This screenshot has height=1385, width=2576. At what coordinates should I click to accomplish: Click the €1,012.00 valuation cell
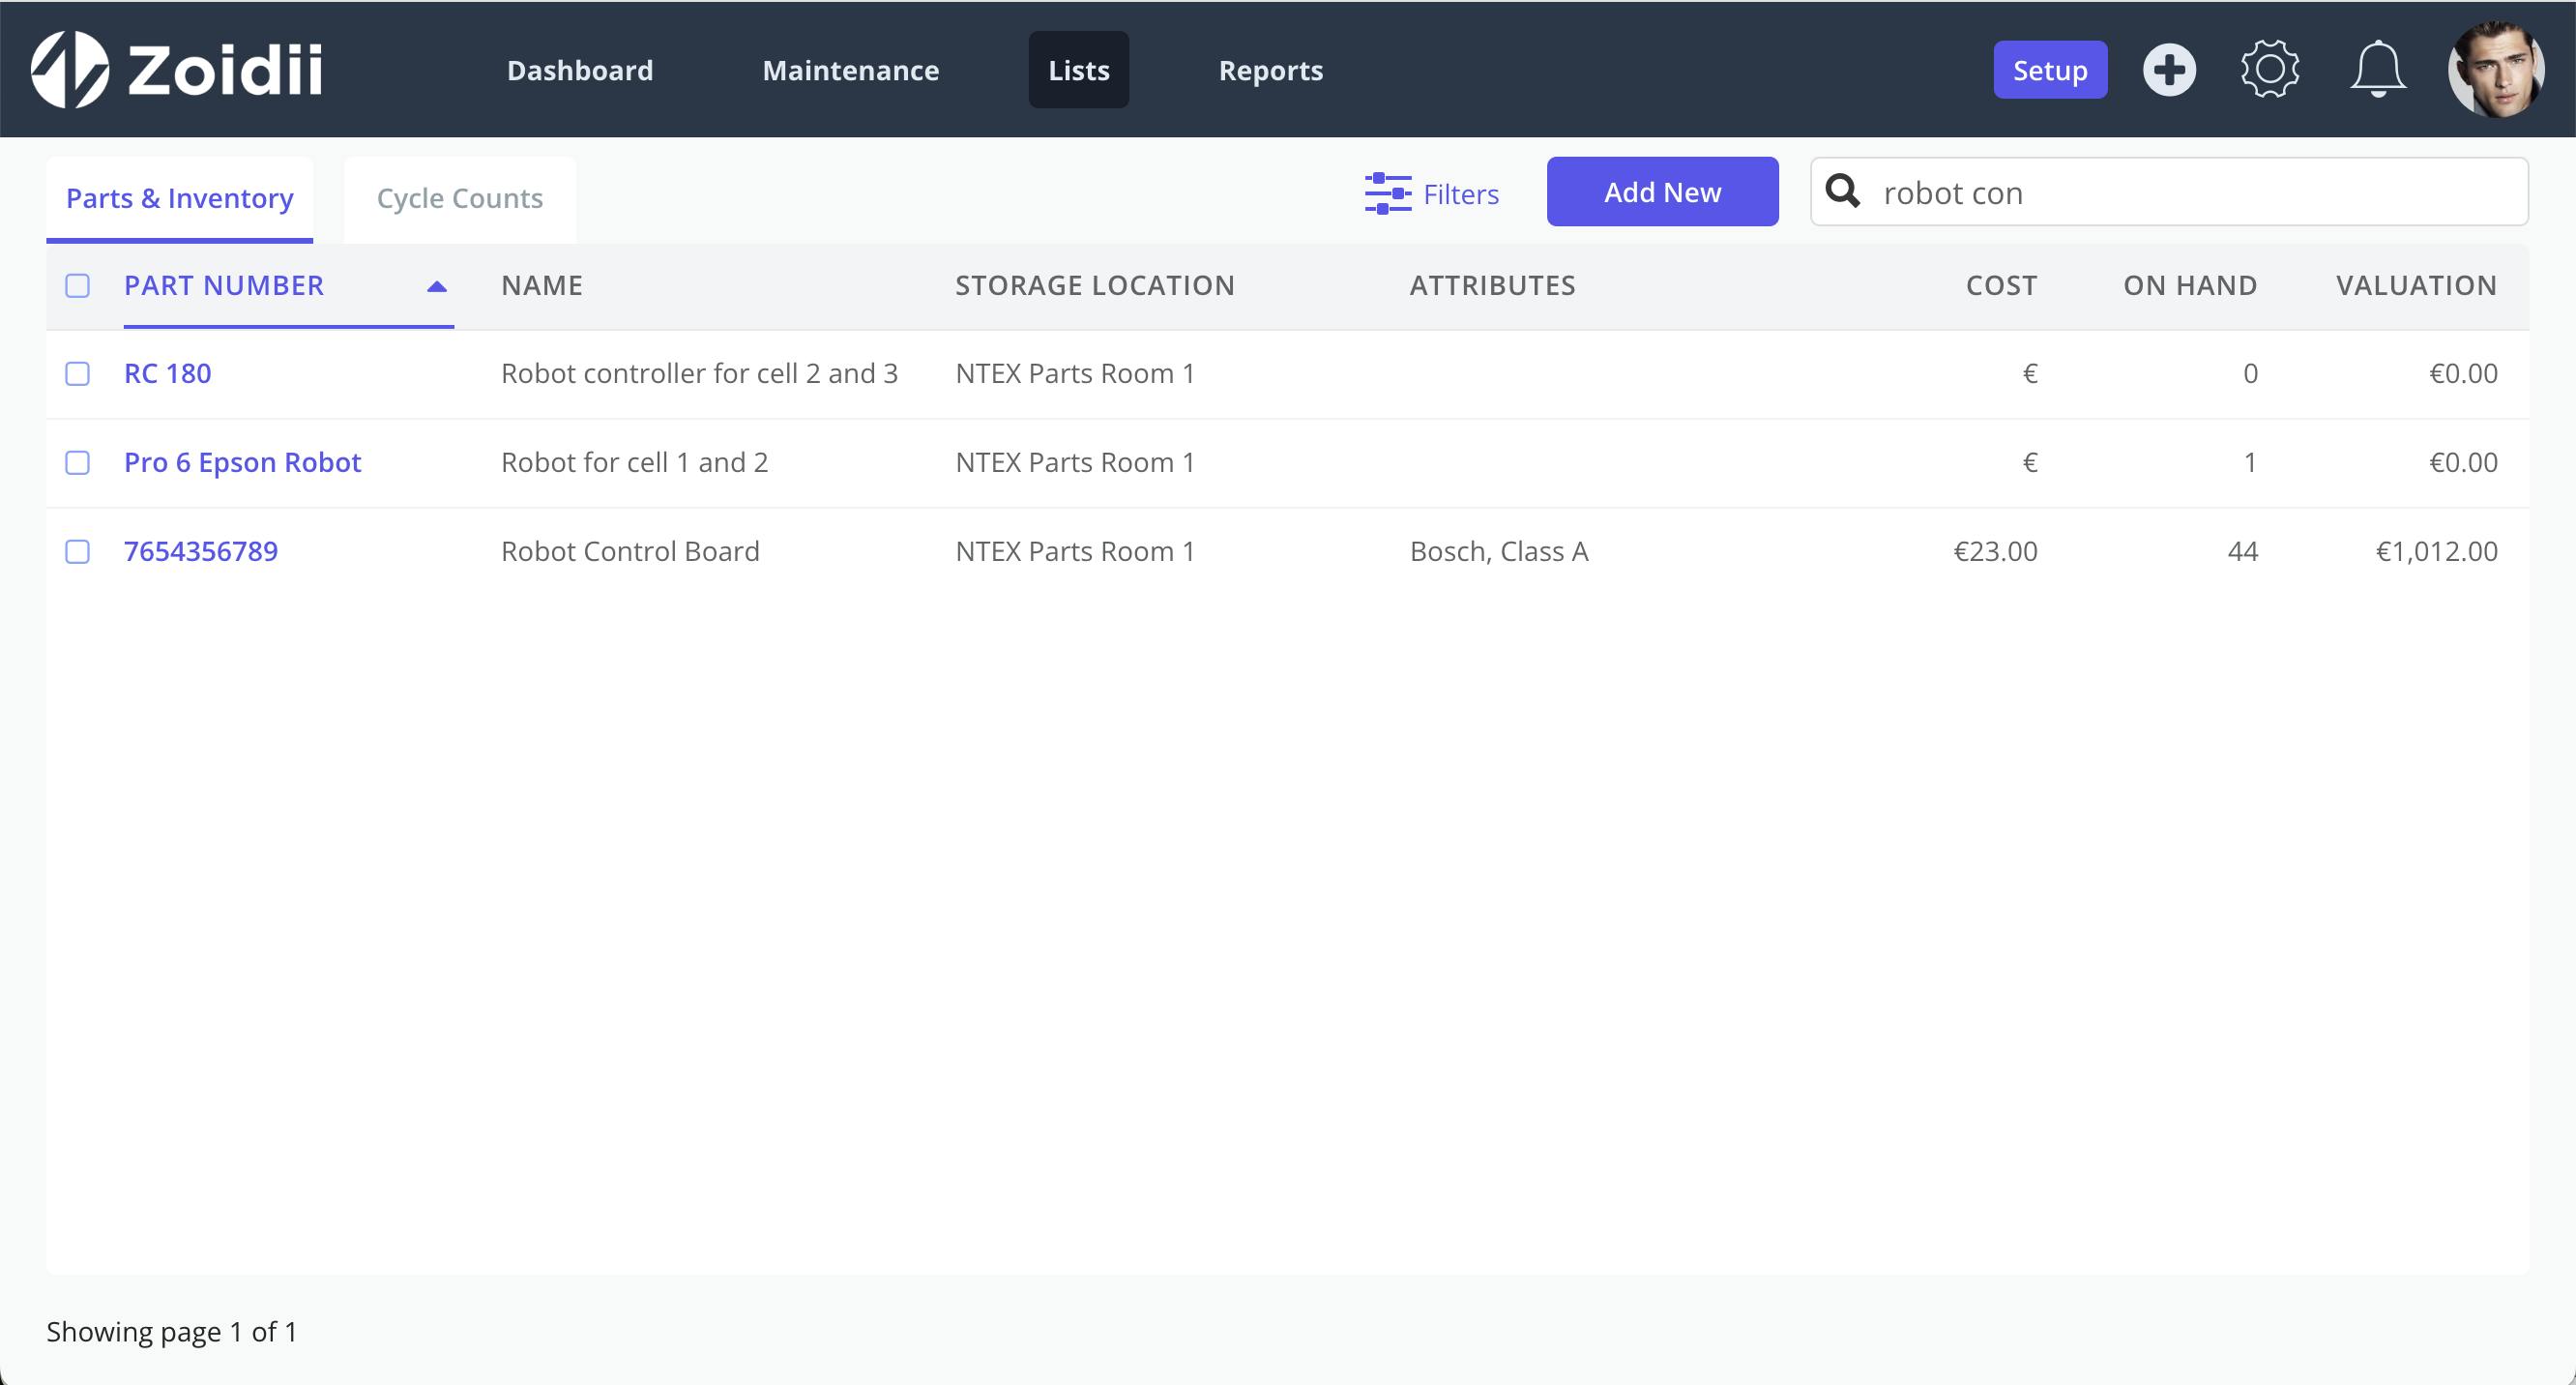click(x=2436, y=552)
